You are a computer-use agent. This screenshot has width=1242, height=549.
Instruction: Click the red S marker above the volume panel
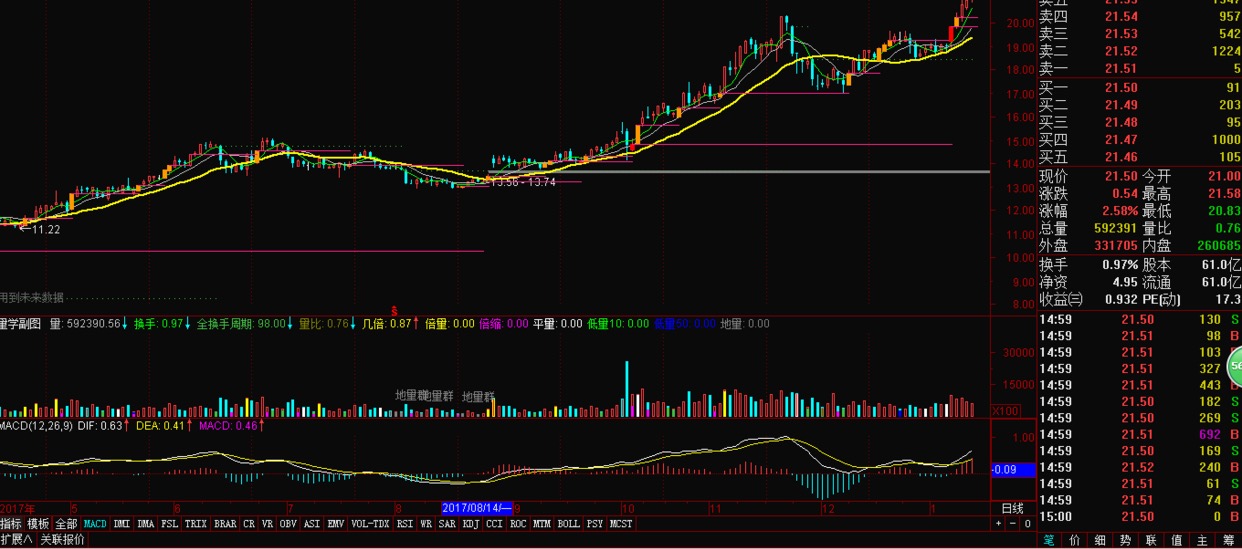tap(394, 310)
